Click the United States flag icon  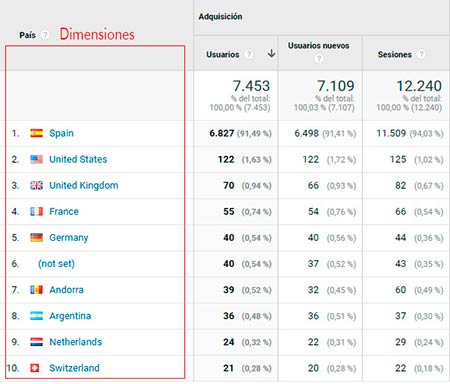click(x=36, y=159)
